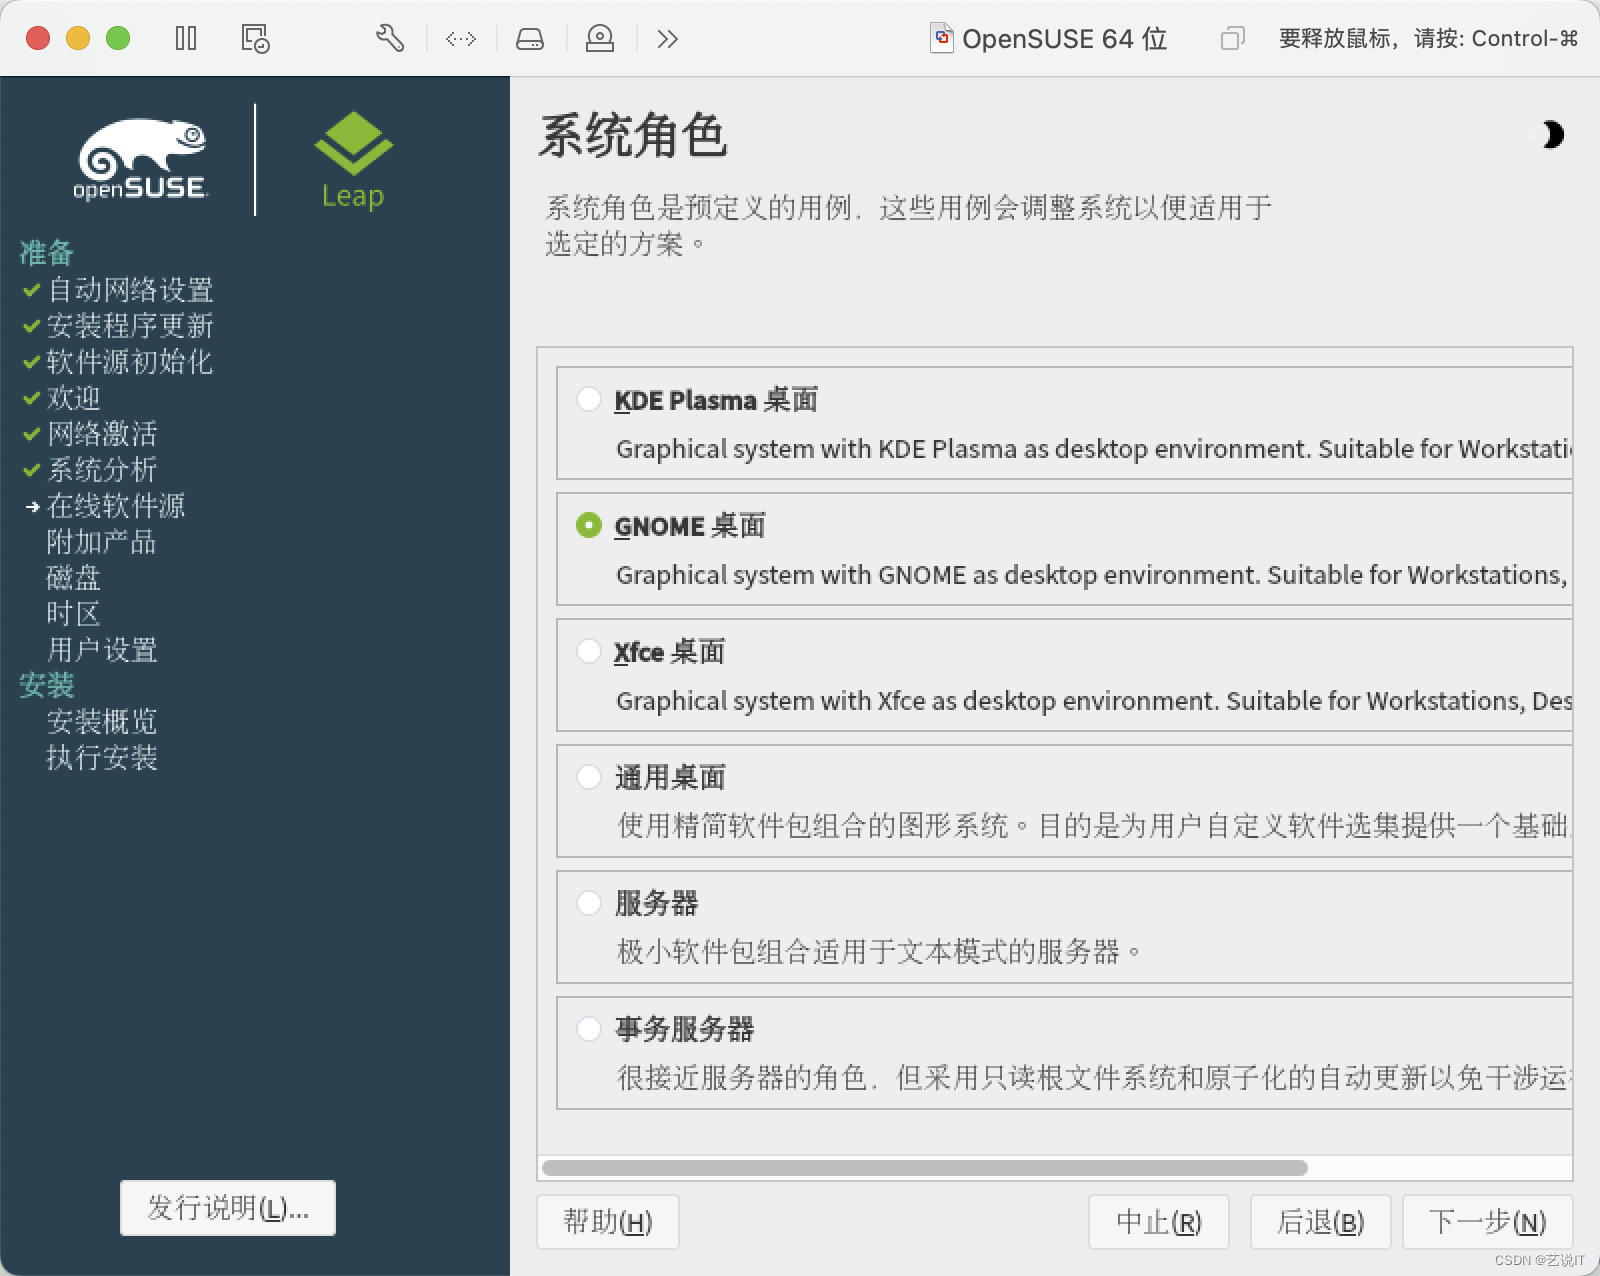Select the 通用桌面 radio button

589,777
